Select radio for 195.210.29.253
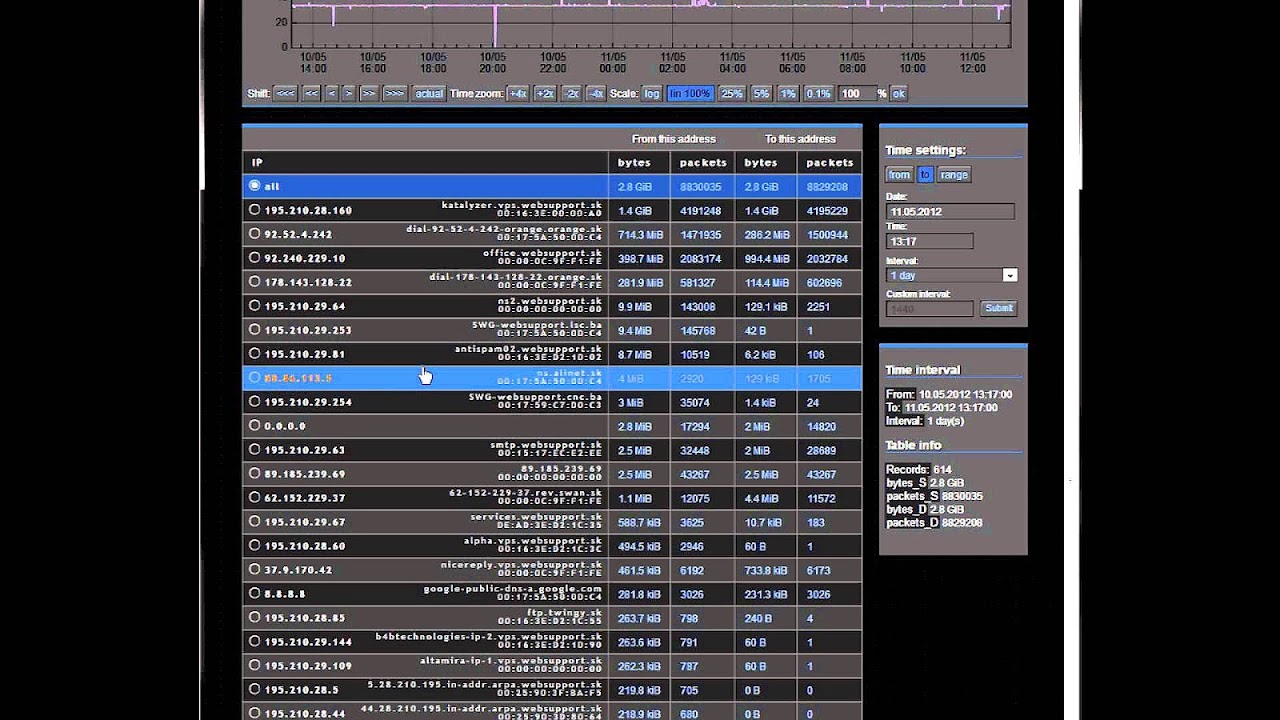Viewport: 1280px width, 720px height. [x=254, y=330]
